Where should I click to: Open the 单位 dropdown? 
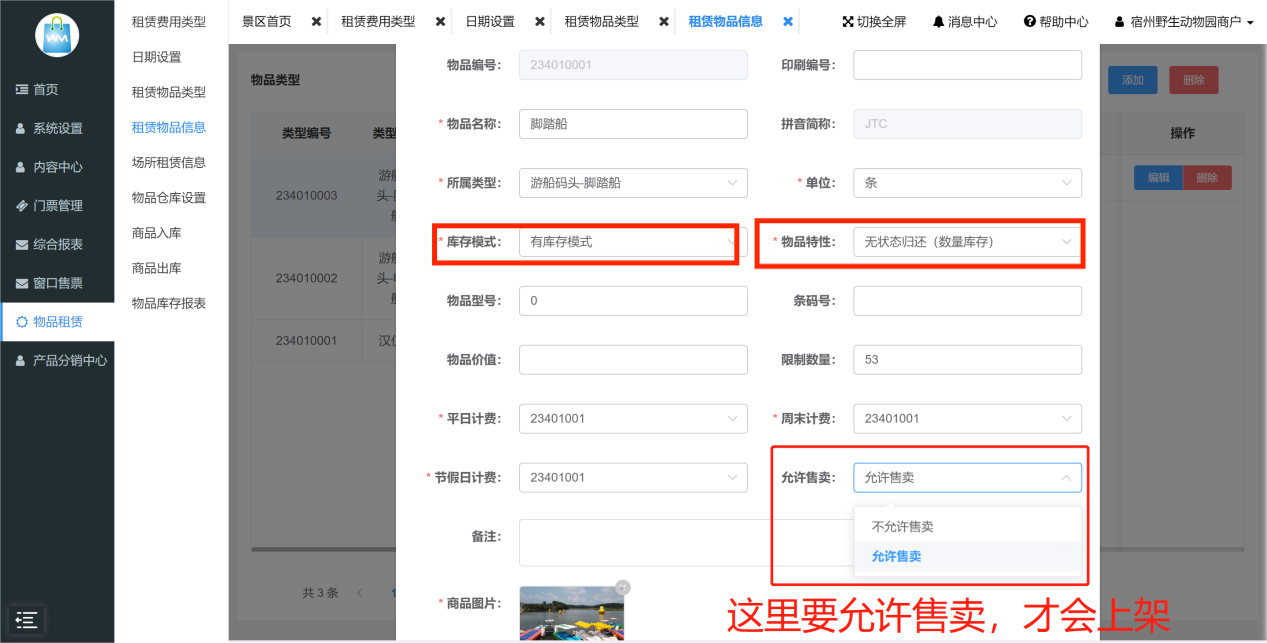click(967, 183)
